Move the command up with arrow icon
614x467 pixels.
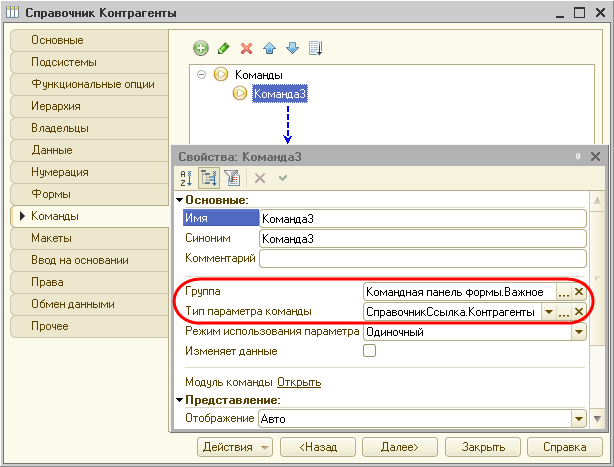(x=269, y=48)
